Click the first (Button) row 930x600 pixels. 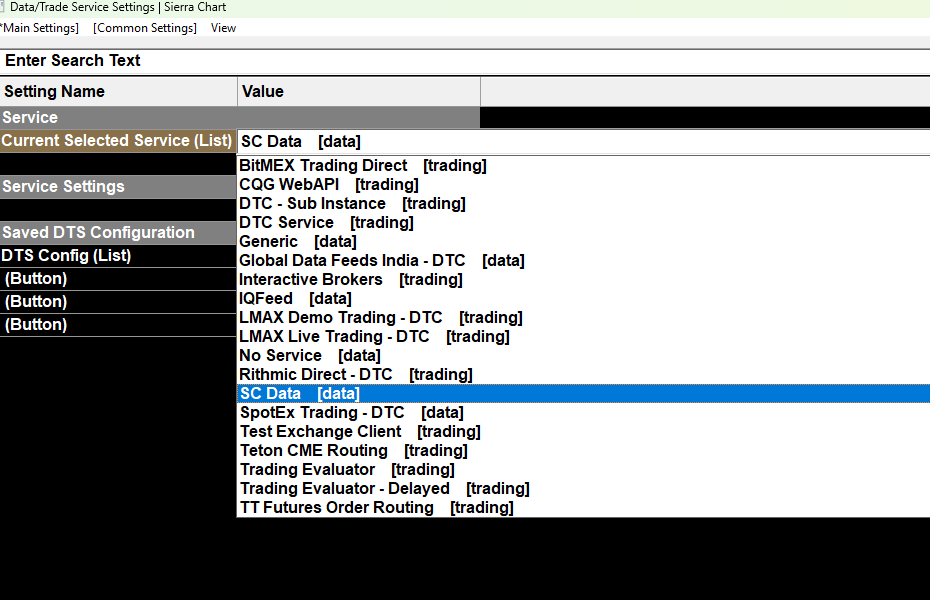click(118, 279)
